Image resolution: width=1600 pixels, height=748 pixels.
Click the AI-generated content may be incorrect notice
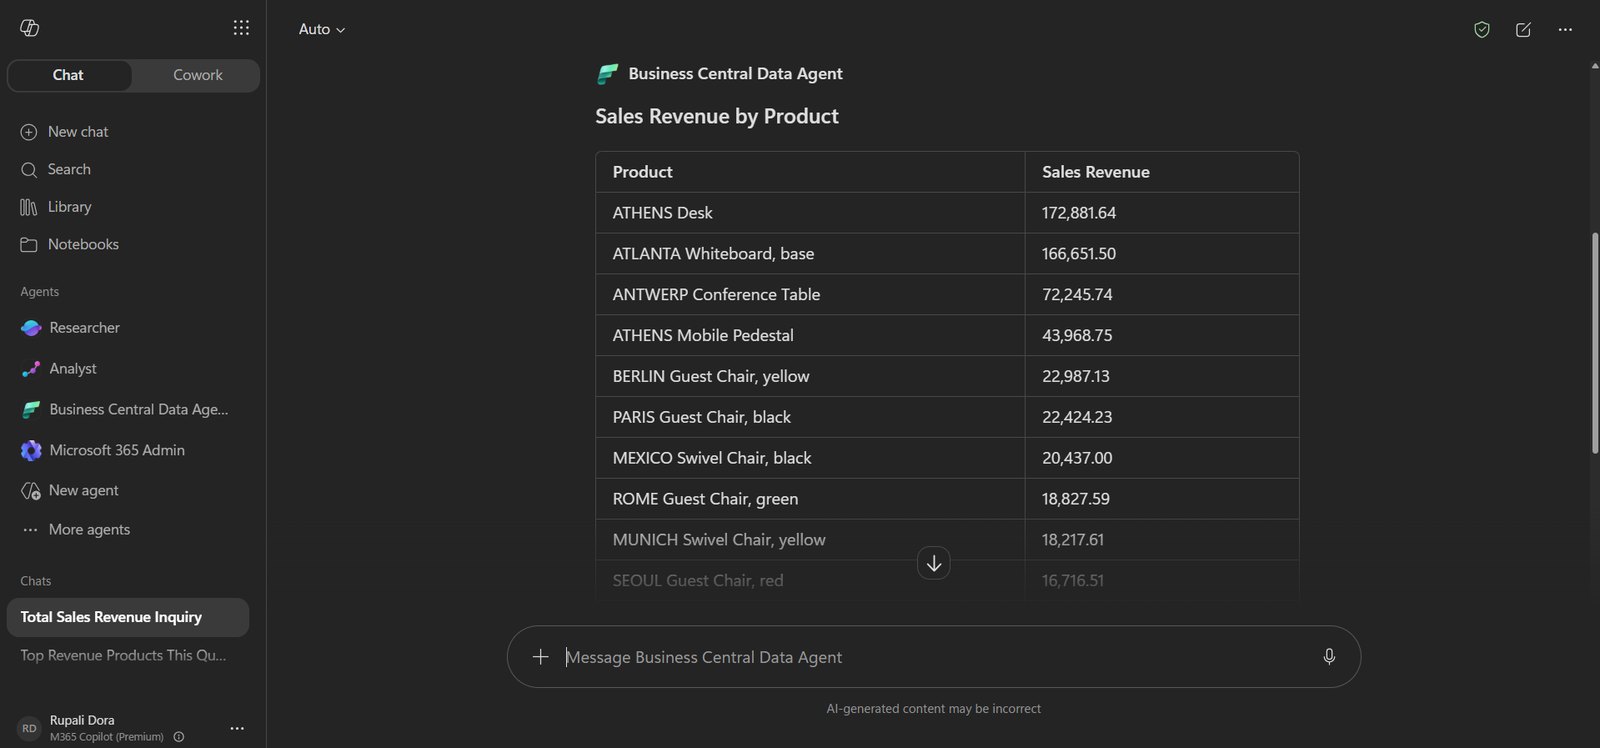tap(933, 709)
